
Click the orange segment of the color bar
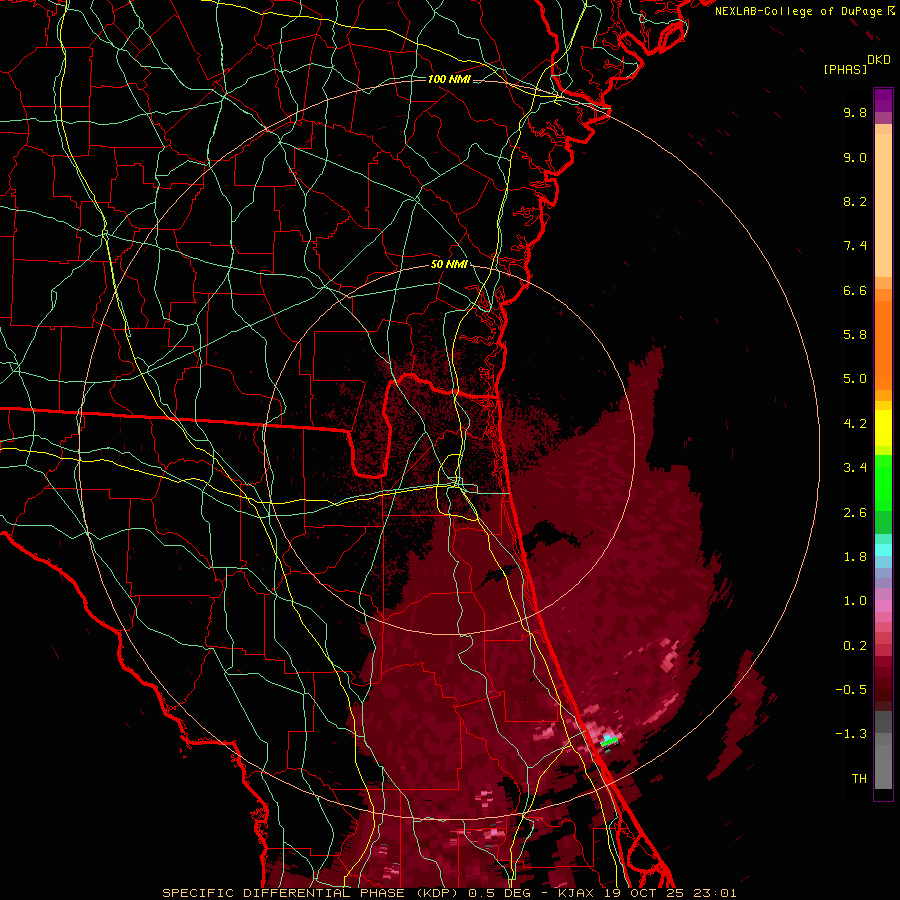(883, 344)
